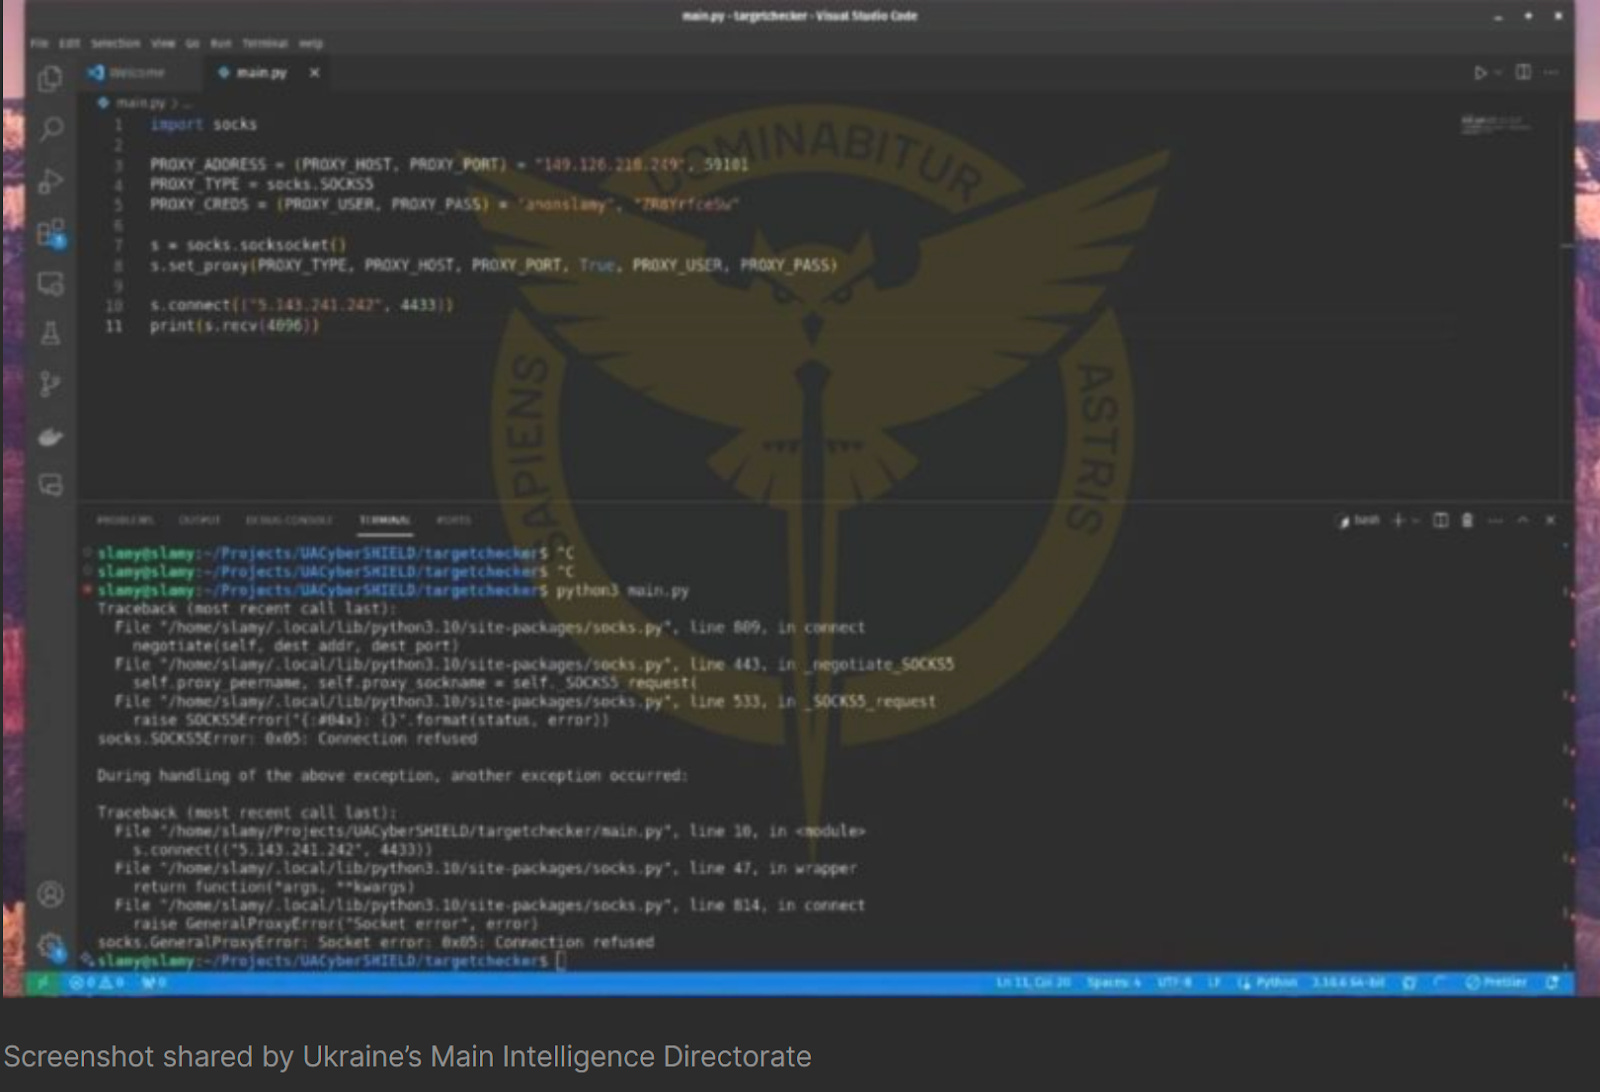Open the Edit menu

pyautogui.click(x=70, y=43)
